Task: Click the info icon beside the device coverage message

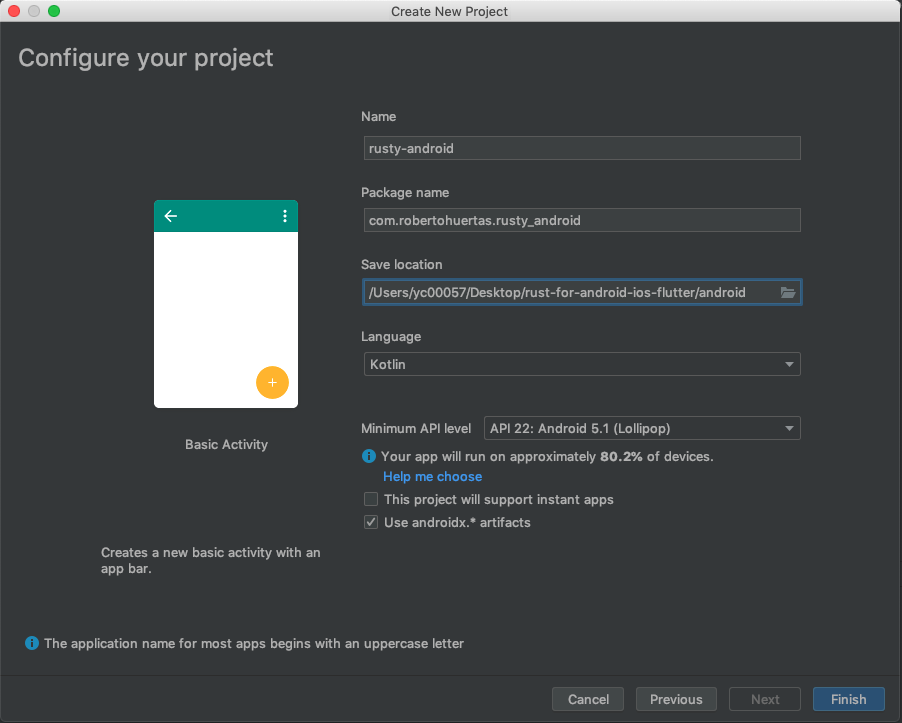Action: click(x=369, y=456)
